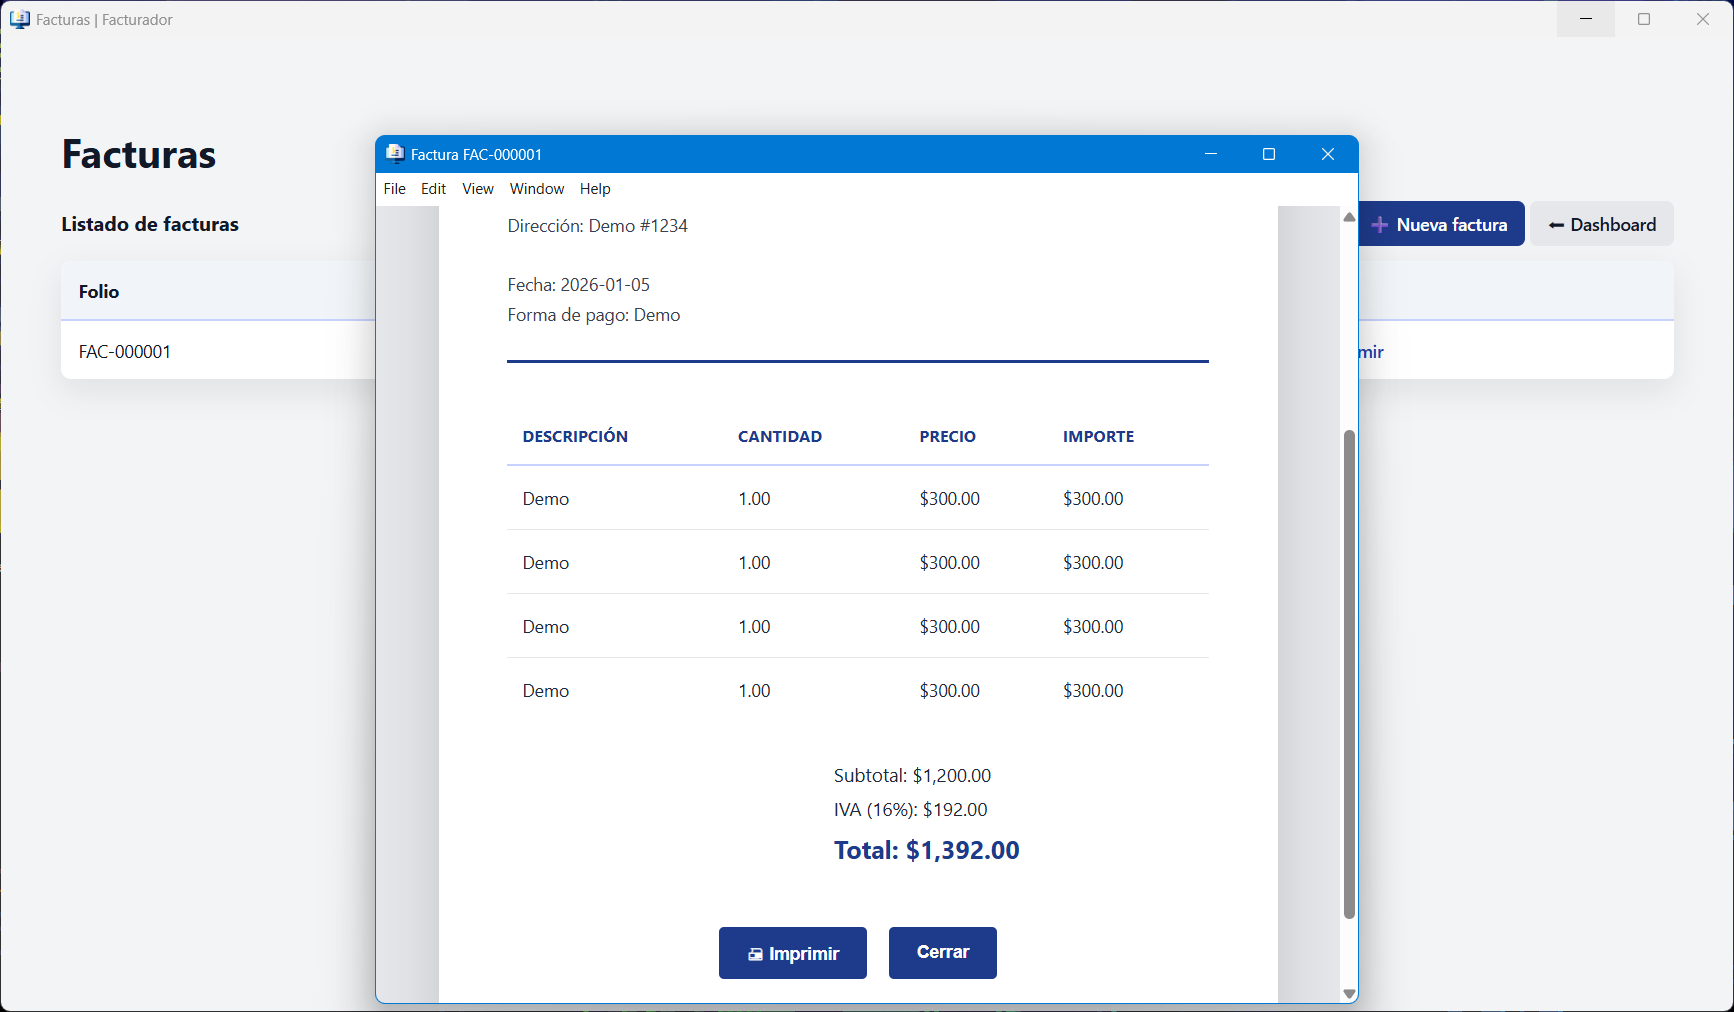The image size is (1734, 1012).
Task: Open the Help menu
Action: coord(594,189)
